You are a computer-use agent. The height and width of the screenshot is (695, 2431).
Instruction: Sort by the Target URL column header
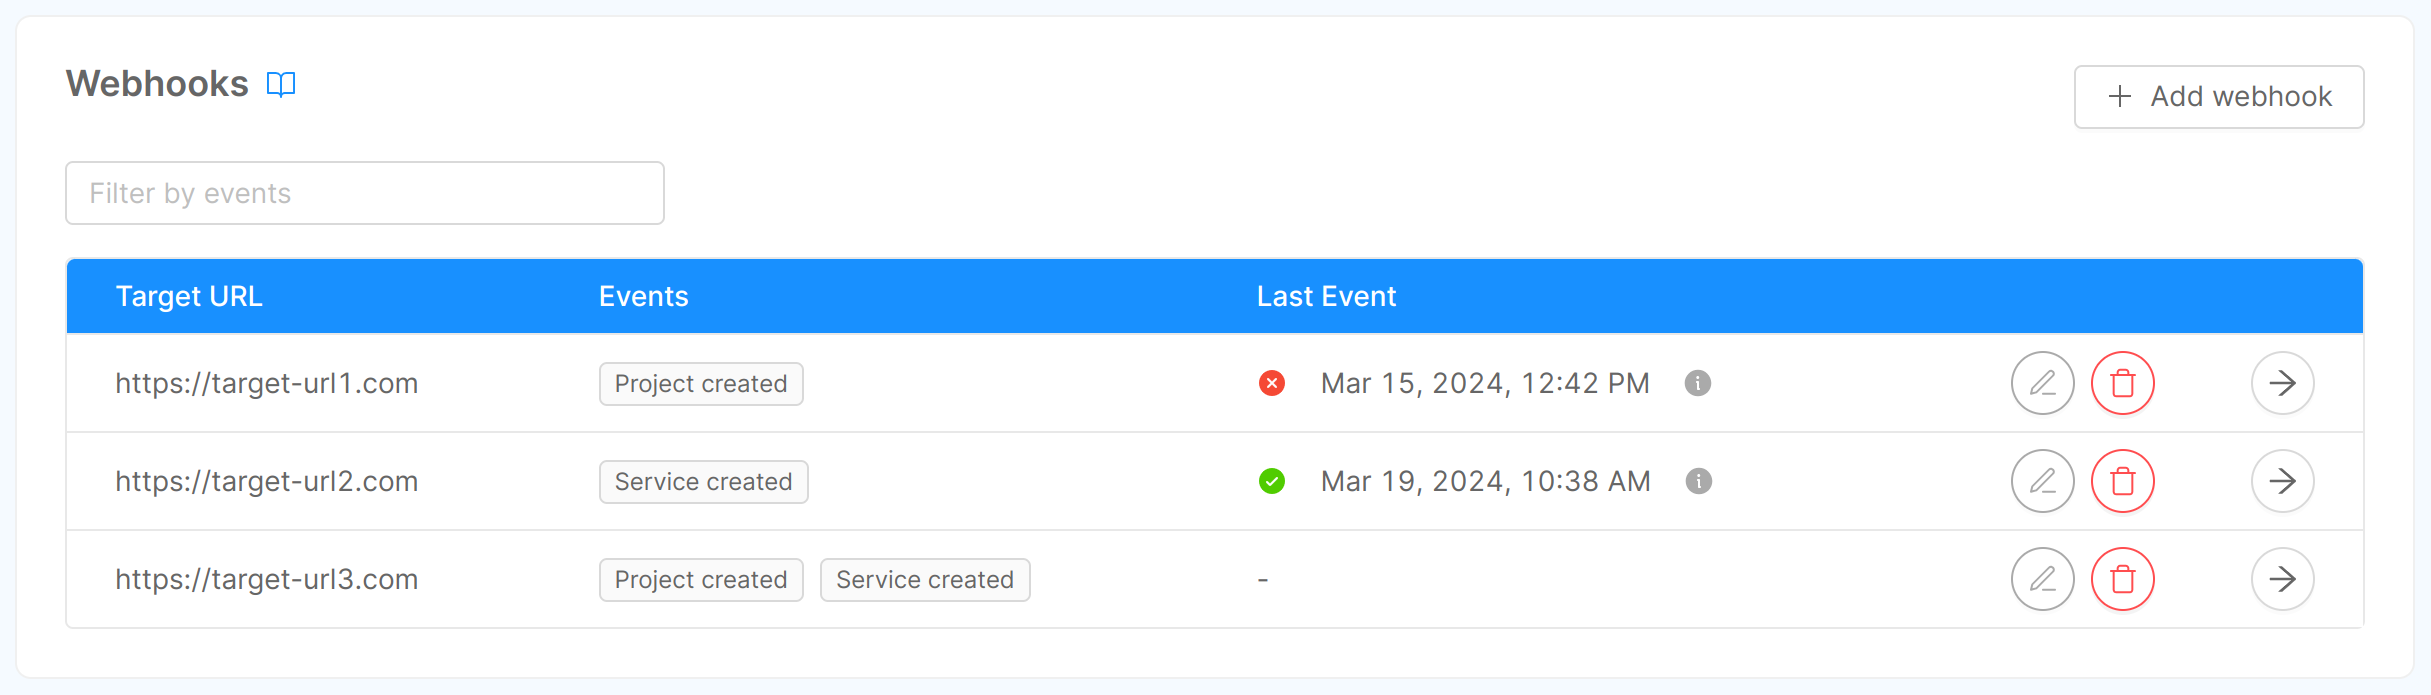188,296
